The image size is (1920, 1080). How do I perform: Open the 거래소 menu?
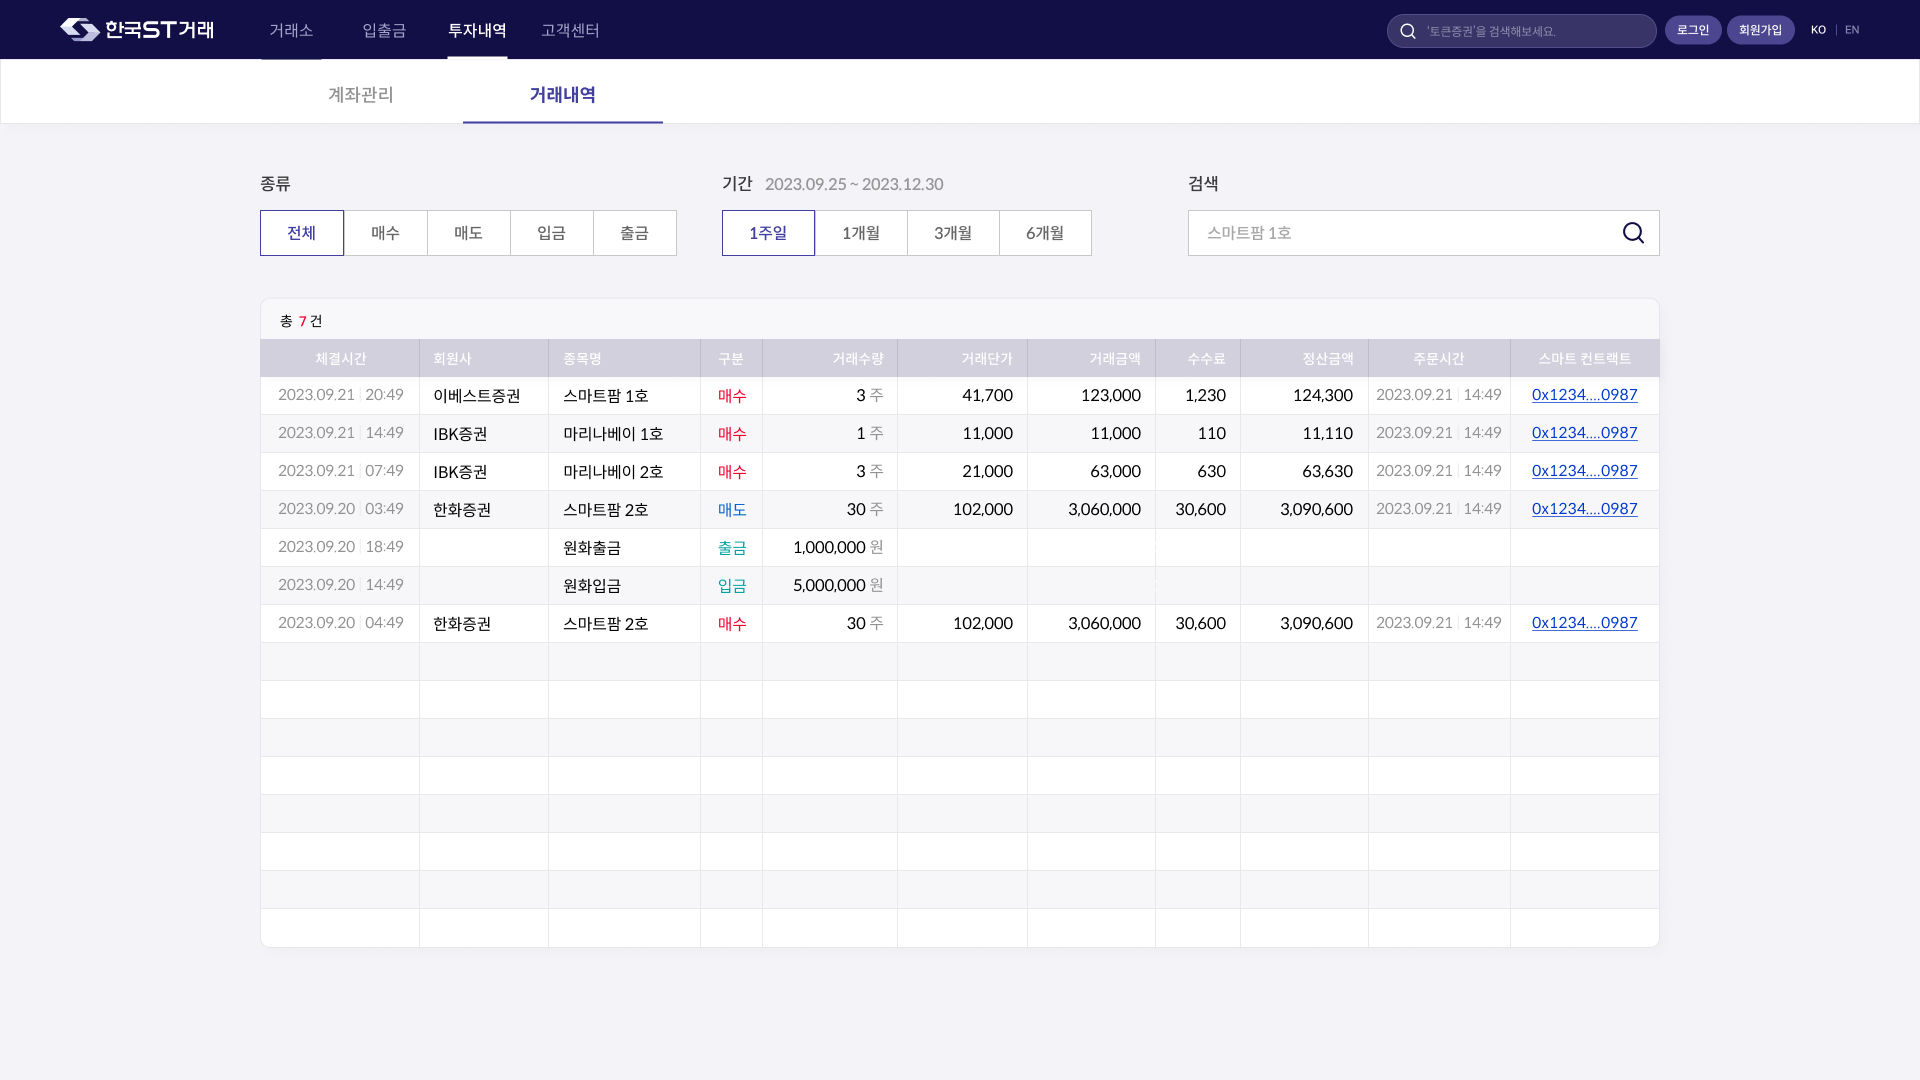click(x=291, y=31)
